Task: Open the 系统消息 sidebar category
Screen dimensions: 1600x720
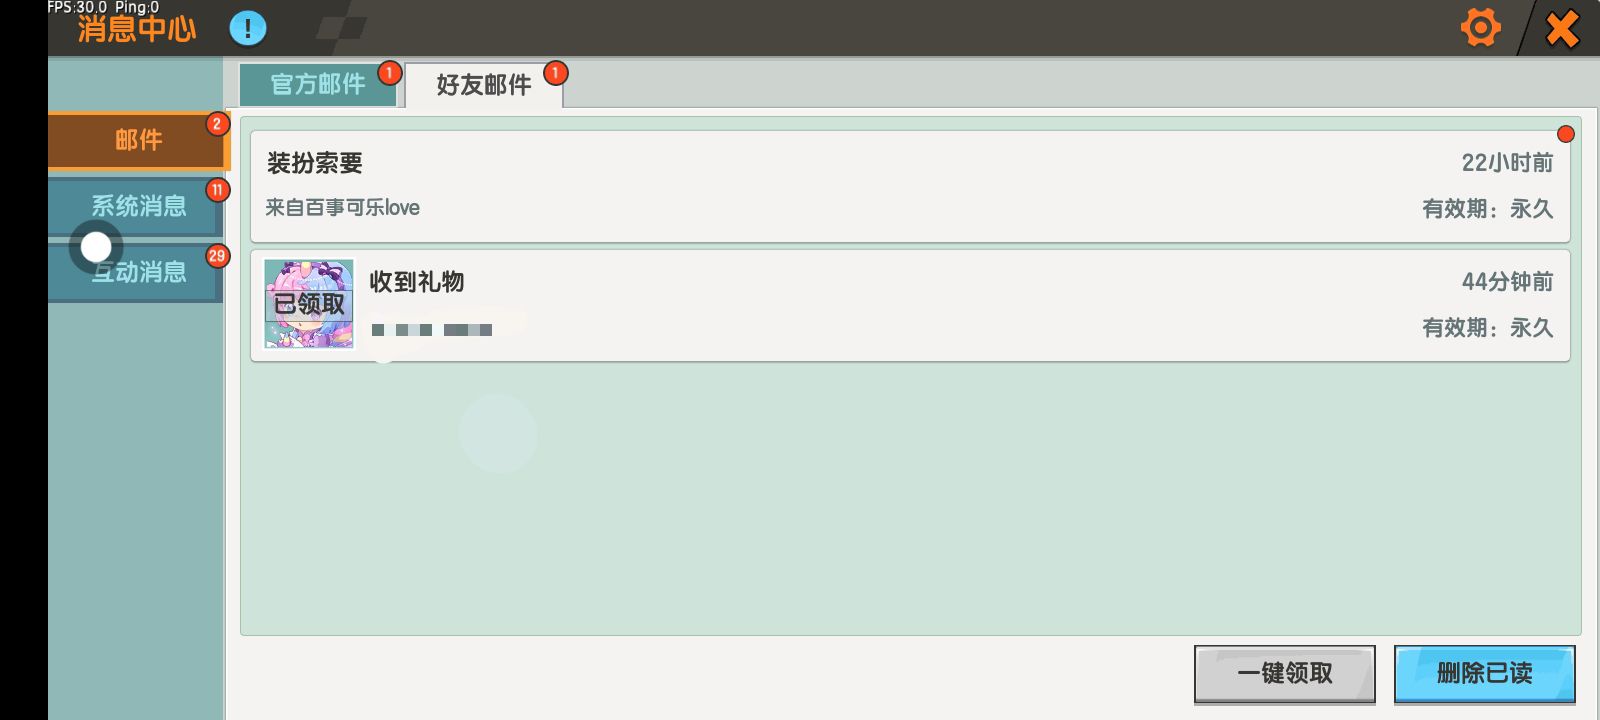Action: coord(138,206)
